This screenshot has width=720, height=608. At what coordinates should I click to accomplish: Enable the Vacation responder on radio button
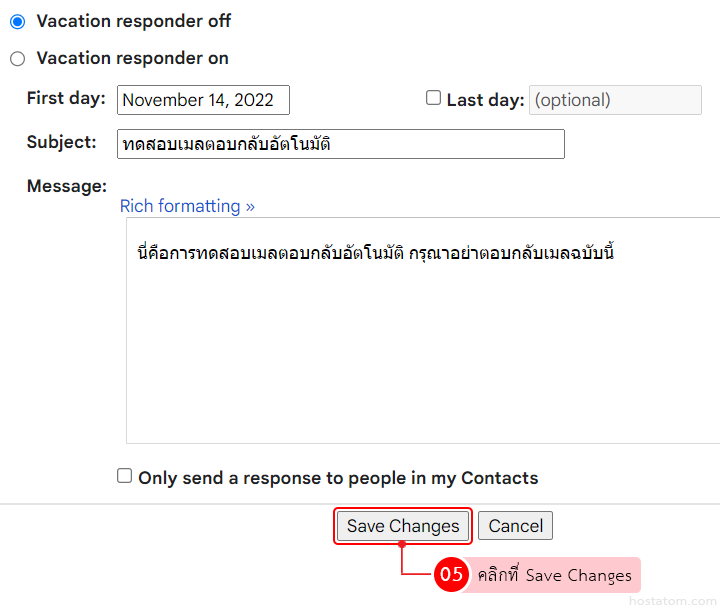(17, 59)
